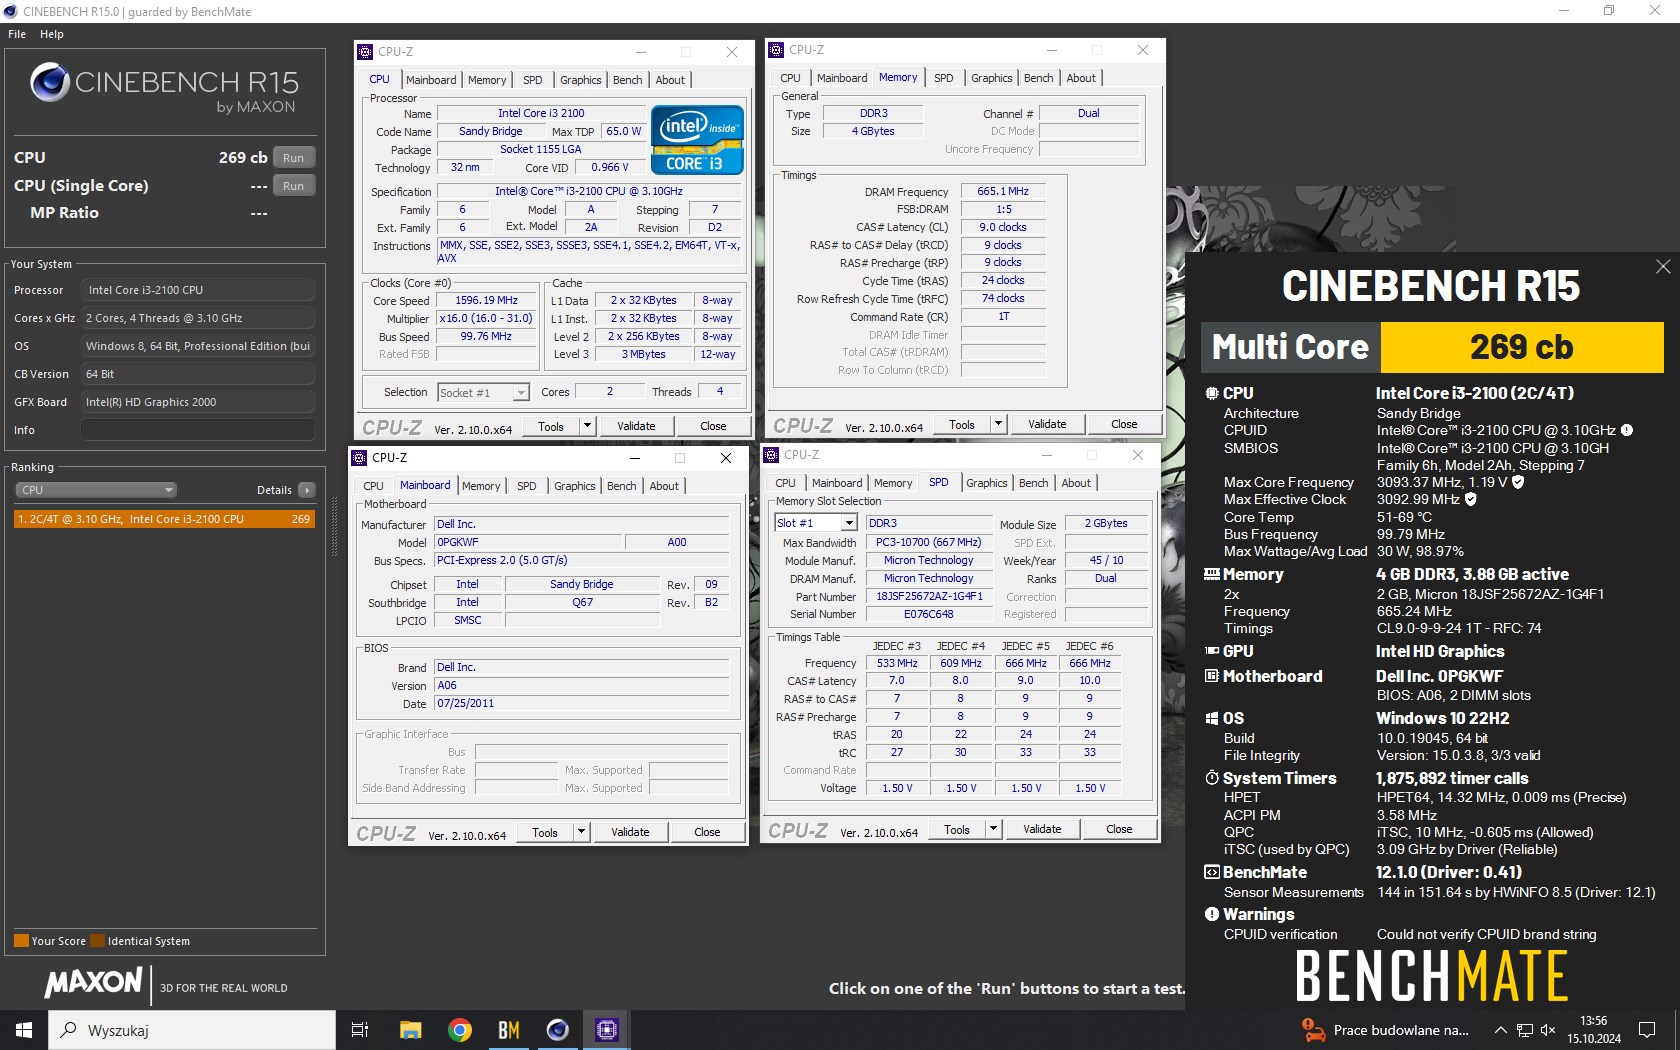
Task: Click Max Effective Clock verified shield icon
Action: [x=1470, y=499]
